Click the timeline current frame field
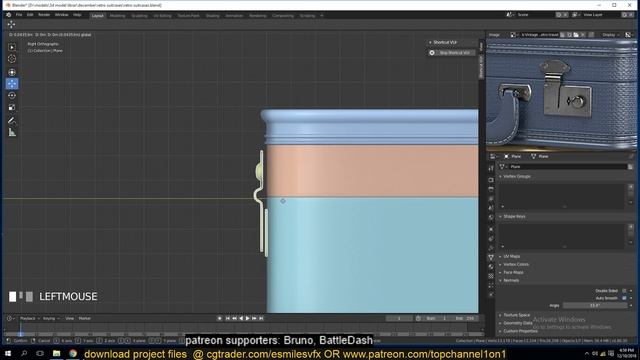Image resolution: width=640 pixels, height=360 pixels. (399, 318)
